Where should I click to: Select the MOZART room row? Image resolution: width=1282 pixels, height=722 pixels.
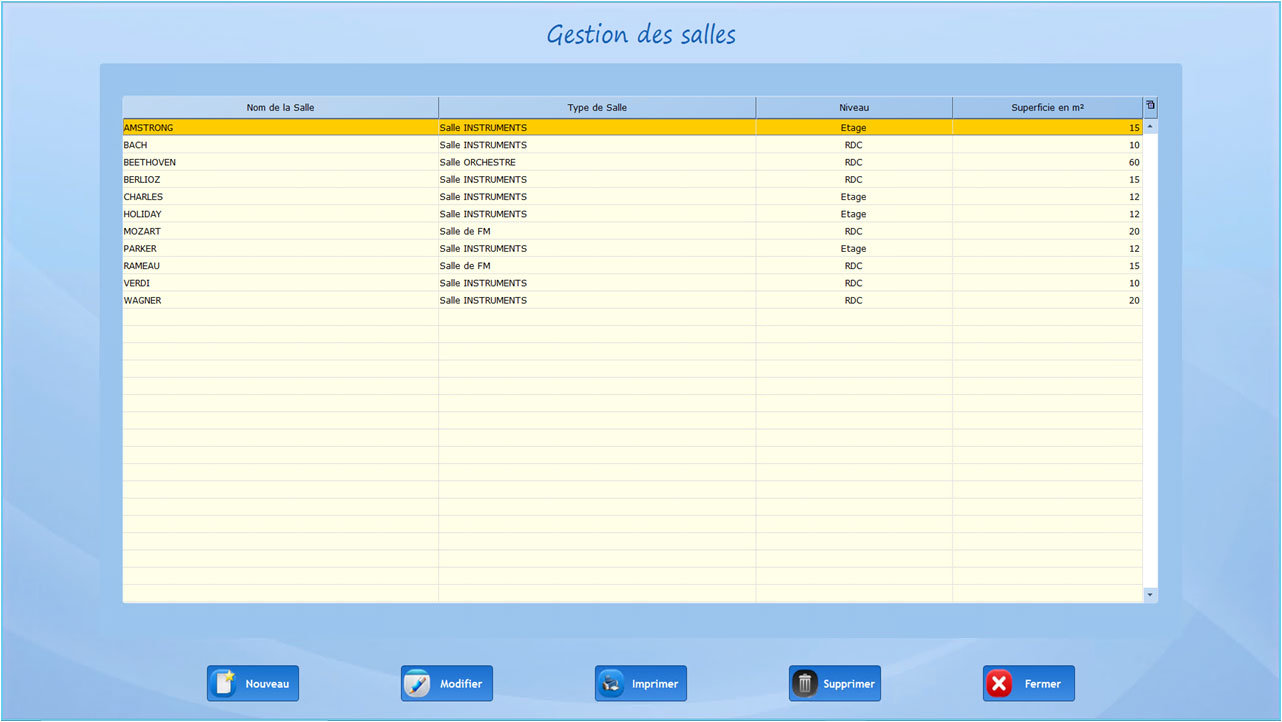pos(632,231)
